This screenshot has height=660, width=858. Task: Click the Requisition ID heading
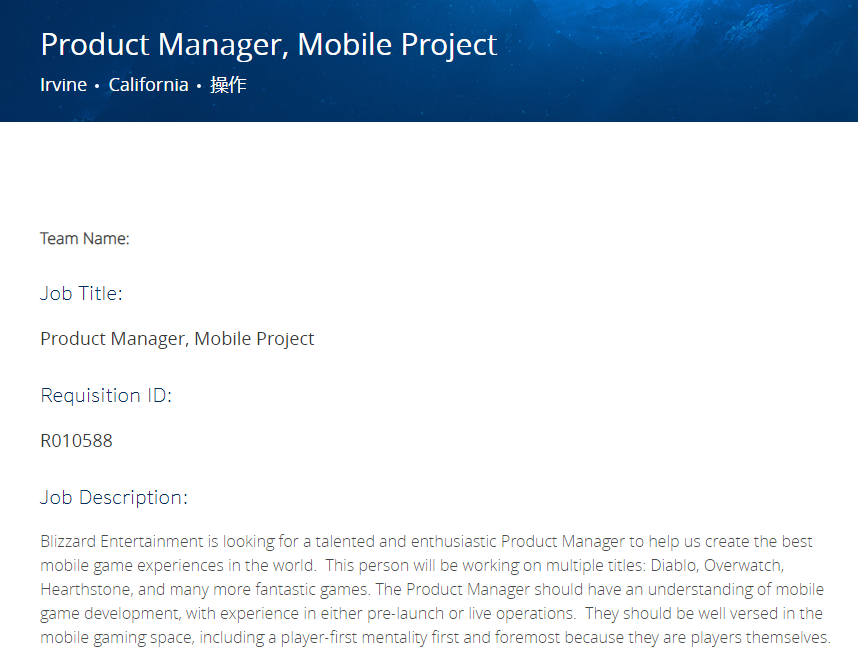pyautogui.click(x=106, y=395)
